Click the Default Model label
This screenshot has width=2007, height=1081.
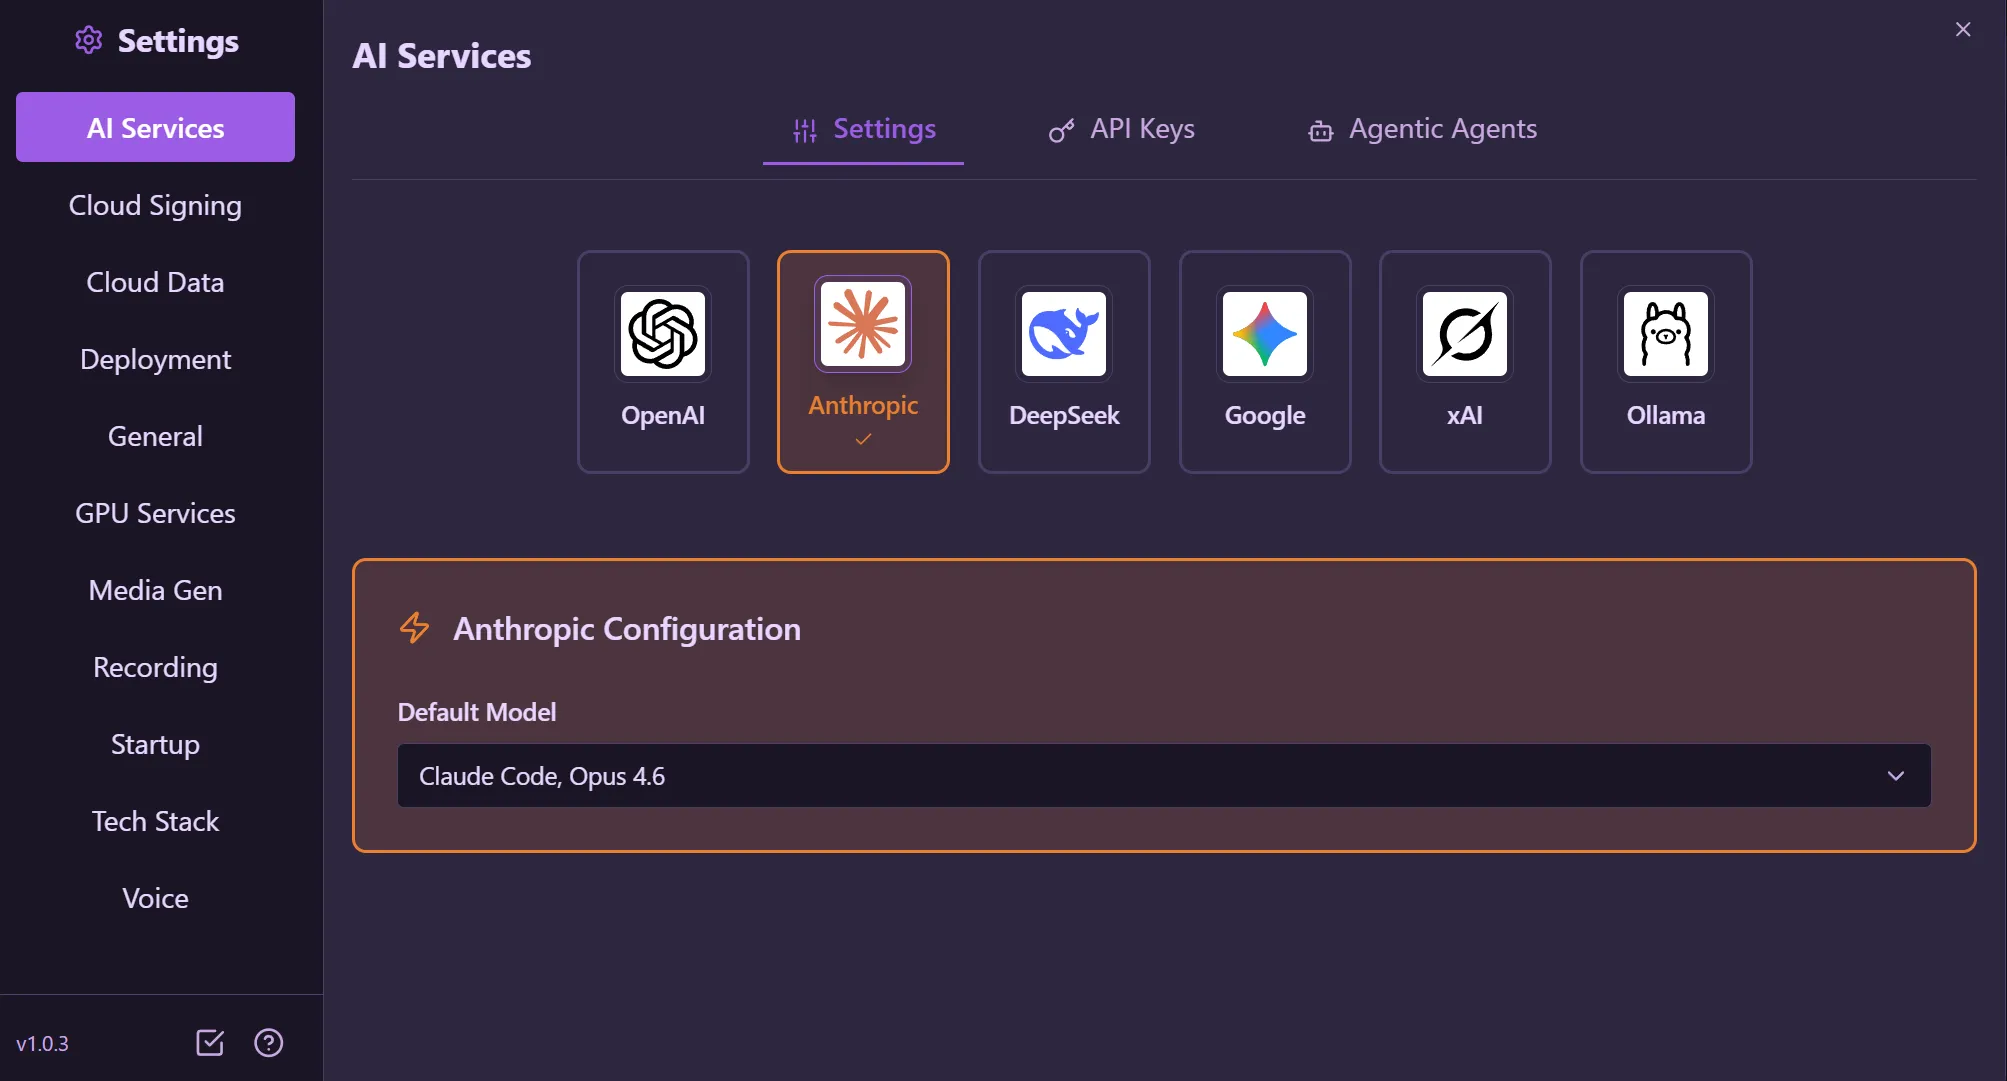tap(477, 712)
